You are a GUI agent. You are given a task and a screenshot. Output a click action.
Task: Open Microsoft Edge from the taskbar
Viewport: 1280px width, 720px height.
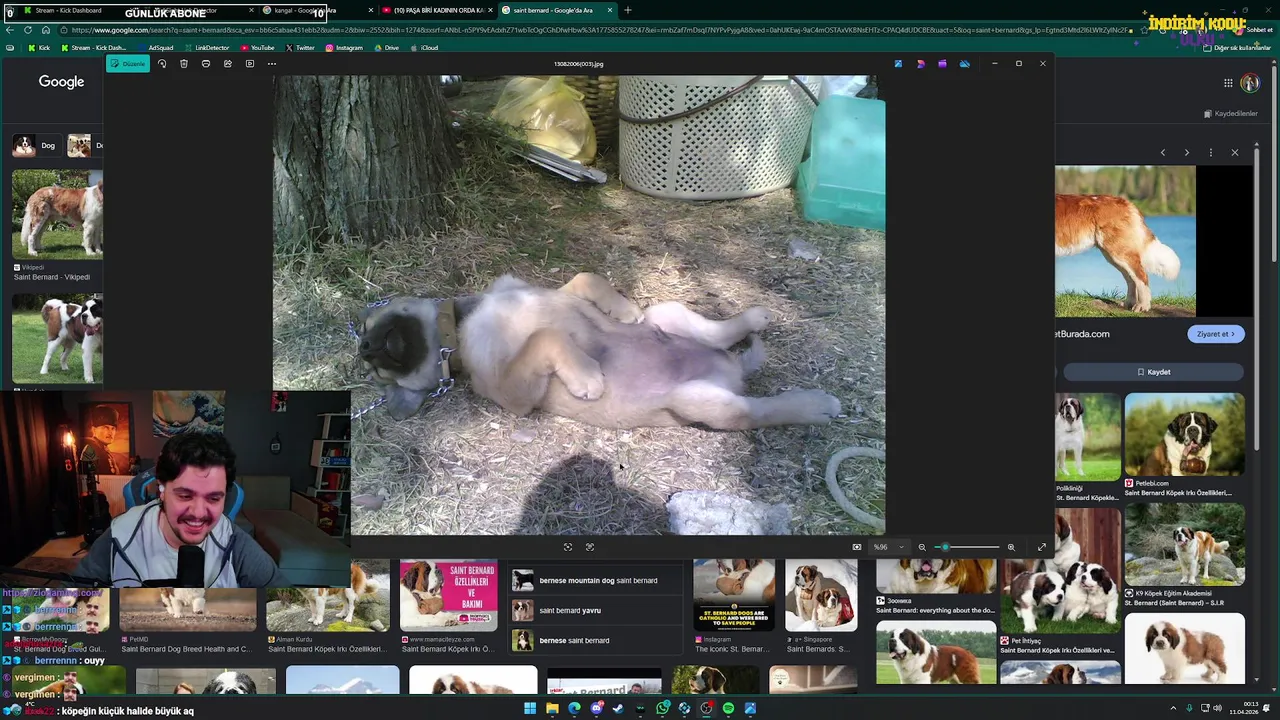pos(574,709)
